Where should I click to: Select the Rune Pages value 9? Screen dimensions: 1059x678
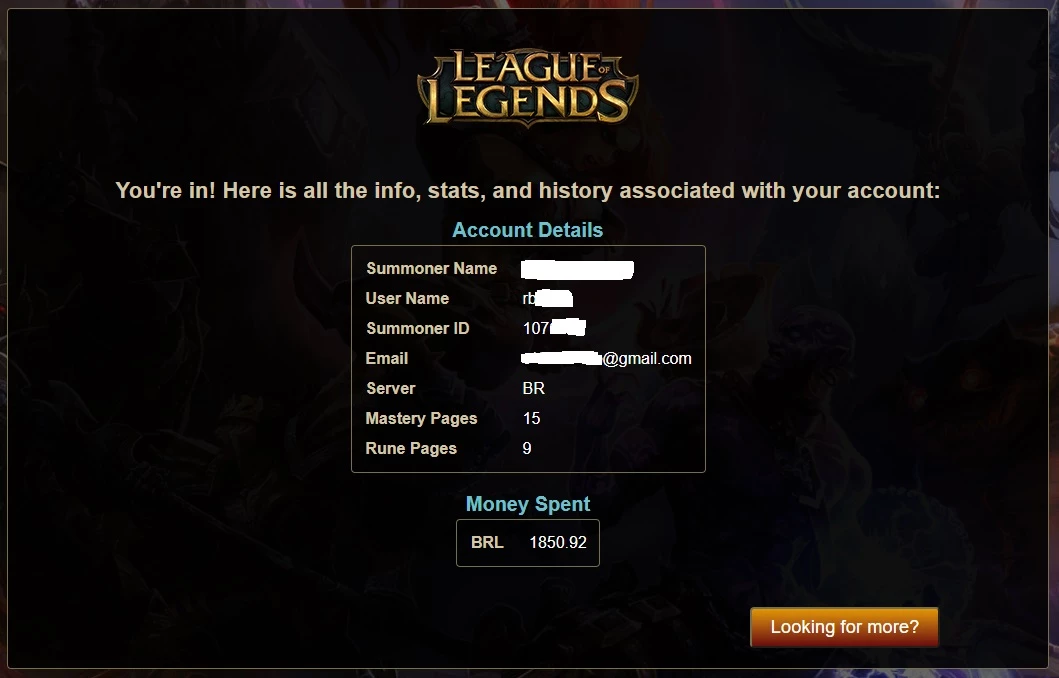527,448
